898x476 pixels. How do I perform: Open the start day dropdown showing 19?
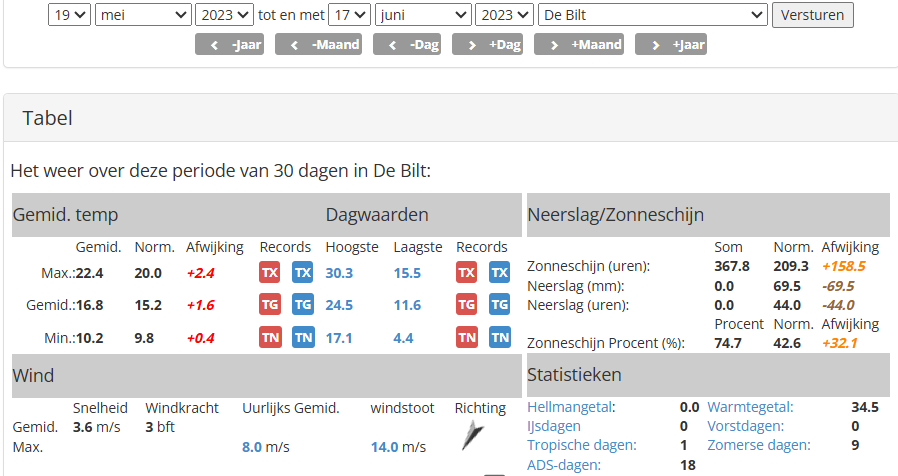click(69, 15)
